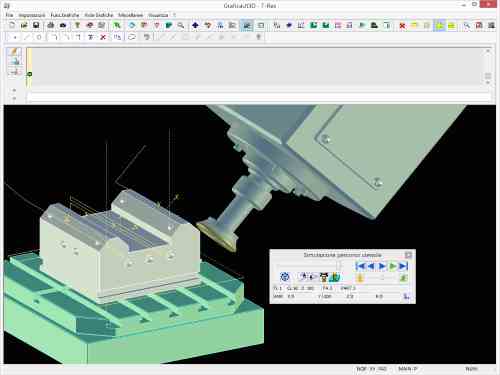The height and width of the screenshot is (375, 500).
Task: Click the red X delete icon in drawing toolbar
Action: (x=103, y=37)
